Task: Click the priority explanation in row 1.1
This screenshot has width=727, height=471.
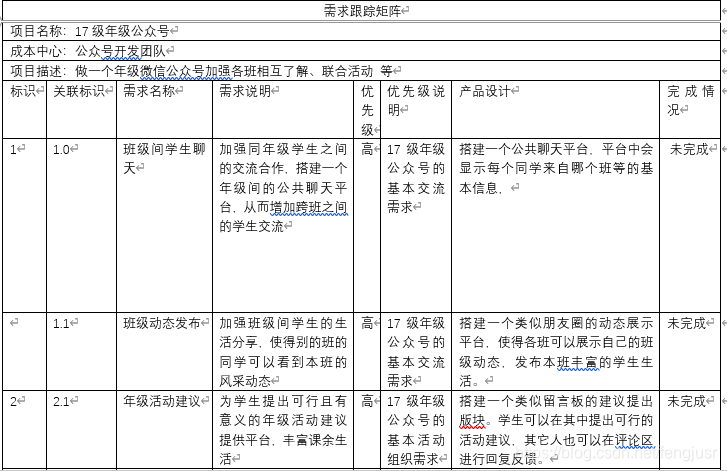Action: pyautogui.click(x=416, y=352)
